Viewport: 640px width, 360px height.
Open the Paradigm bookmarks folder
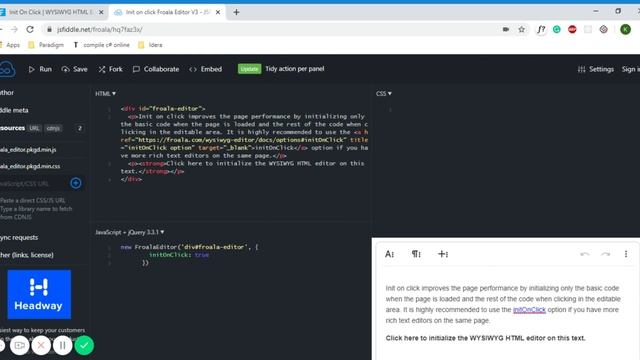coord(46,45)
